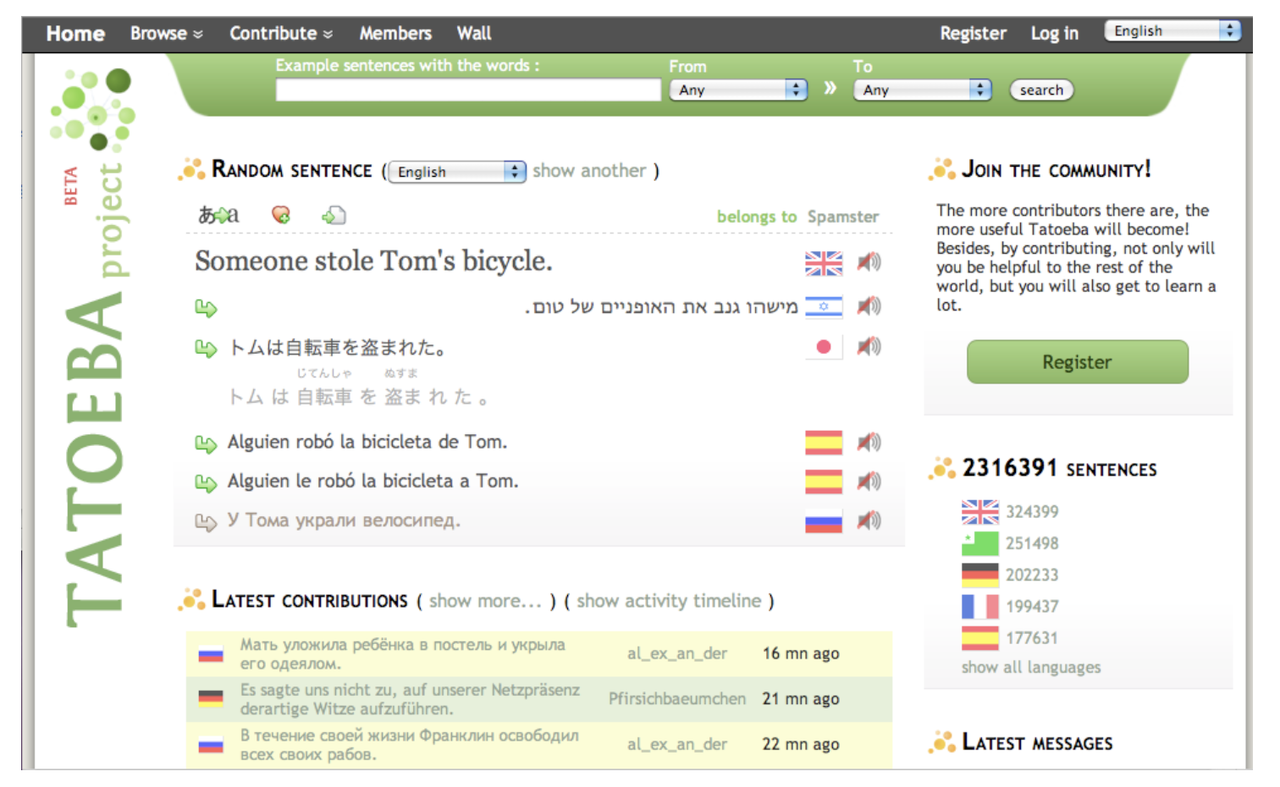Click UK flag in sentence statistics
This screenshot has height=787, width=1280.
[x=980, y=512]
